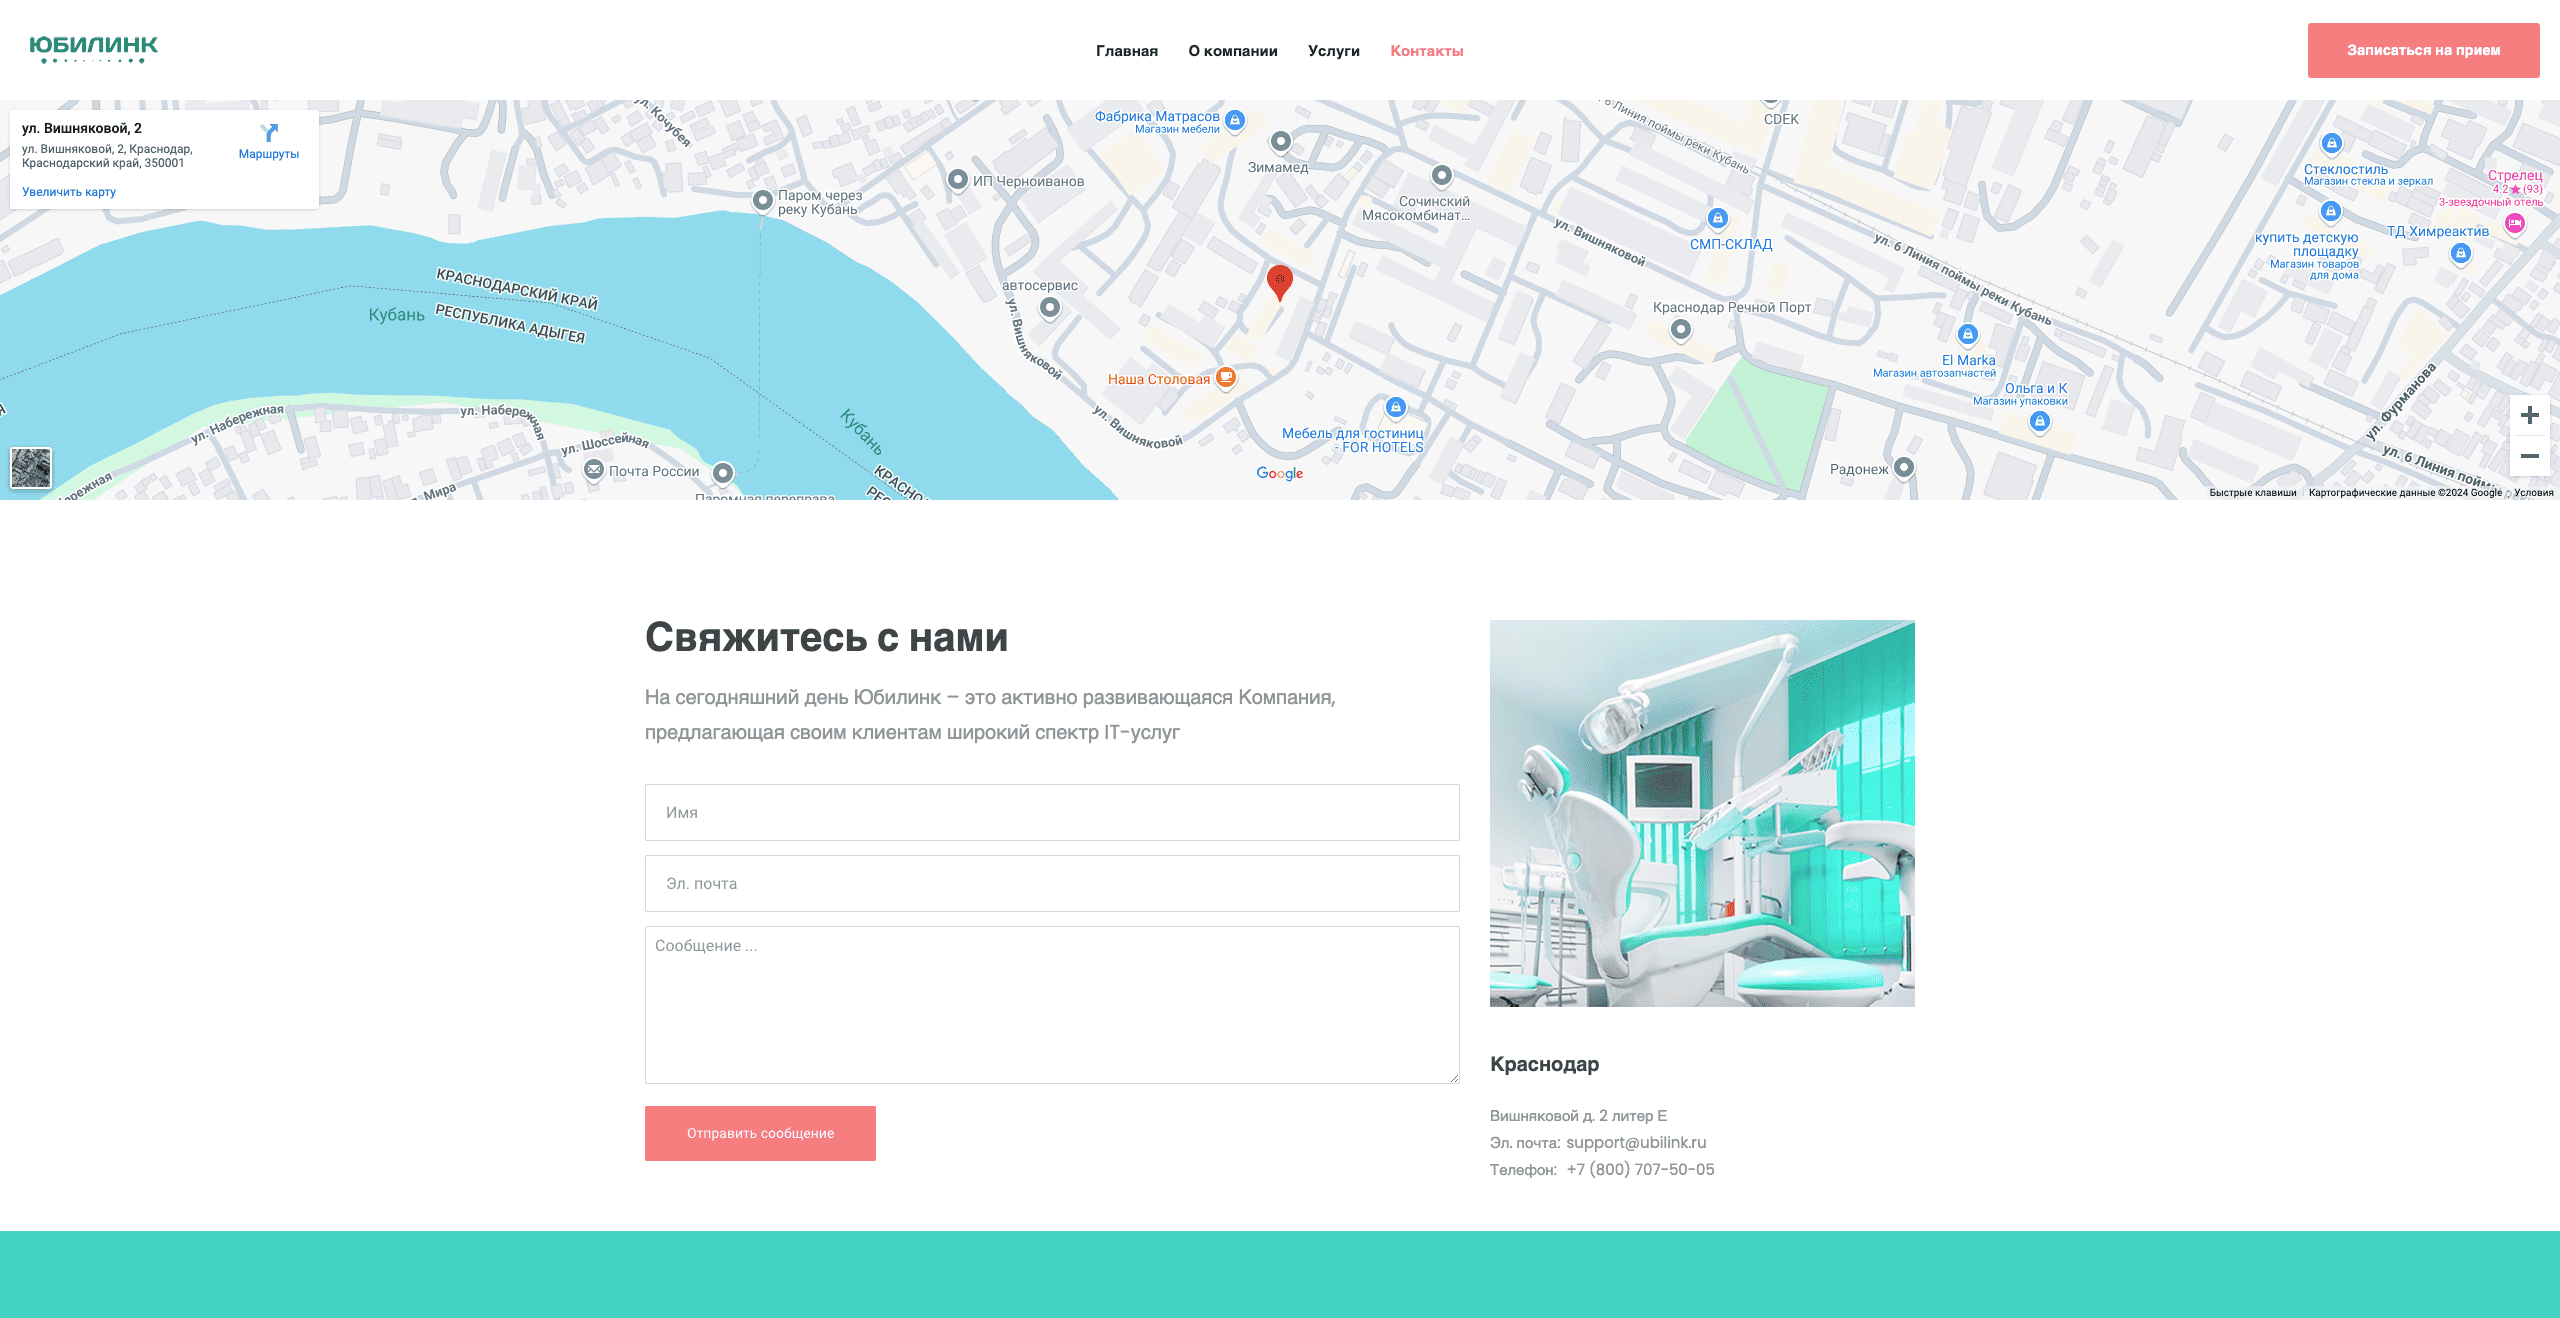Focus the Имя input field
This screenshot has height=1318, width=2560.
(1051, 812)
